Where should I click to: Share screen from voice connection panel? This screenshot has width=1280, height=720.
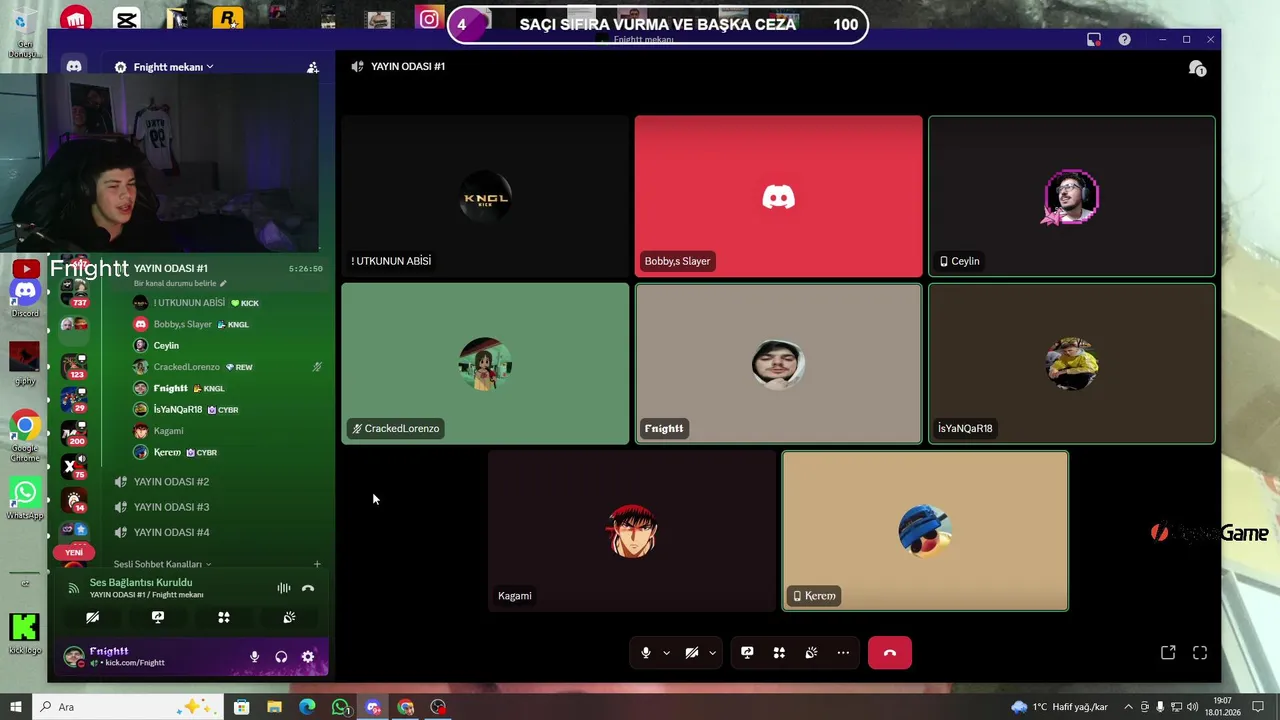158,618
